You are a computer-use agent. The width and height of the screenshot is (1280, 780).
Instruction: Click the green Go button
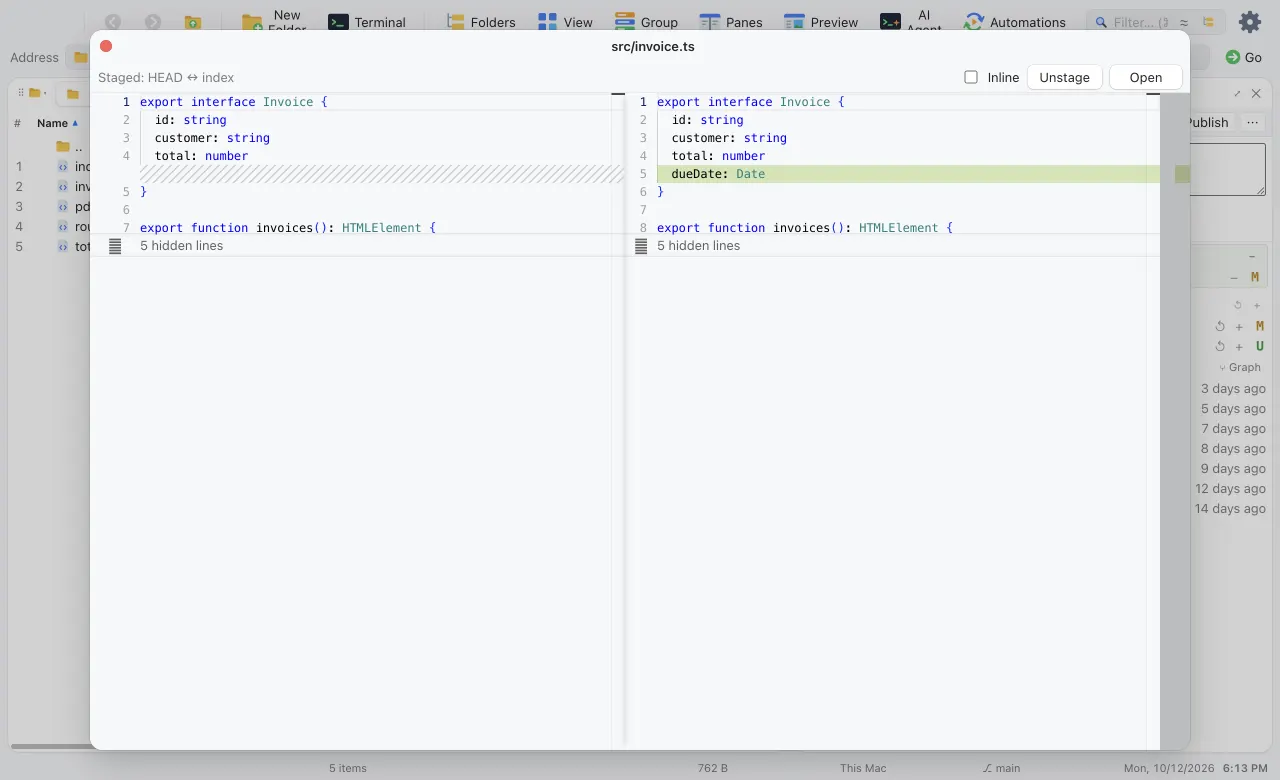click(1243, 57)
